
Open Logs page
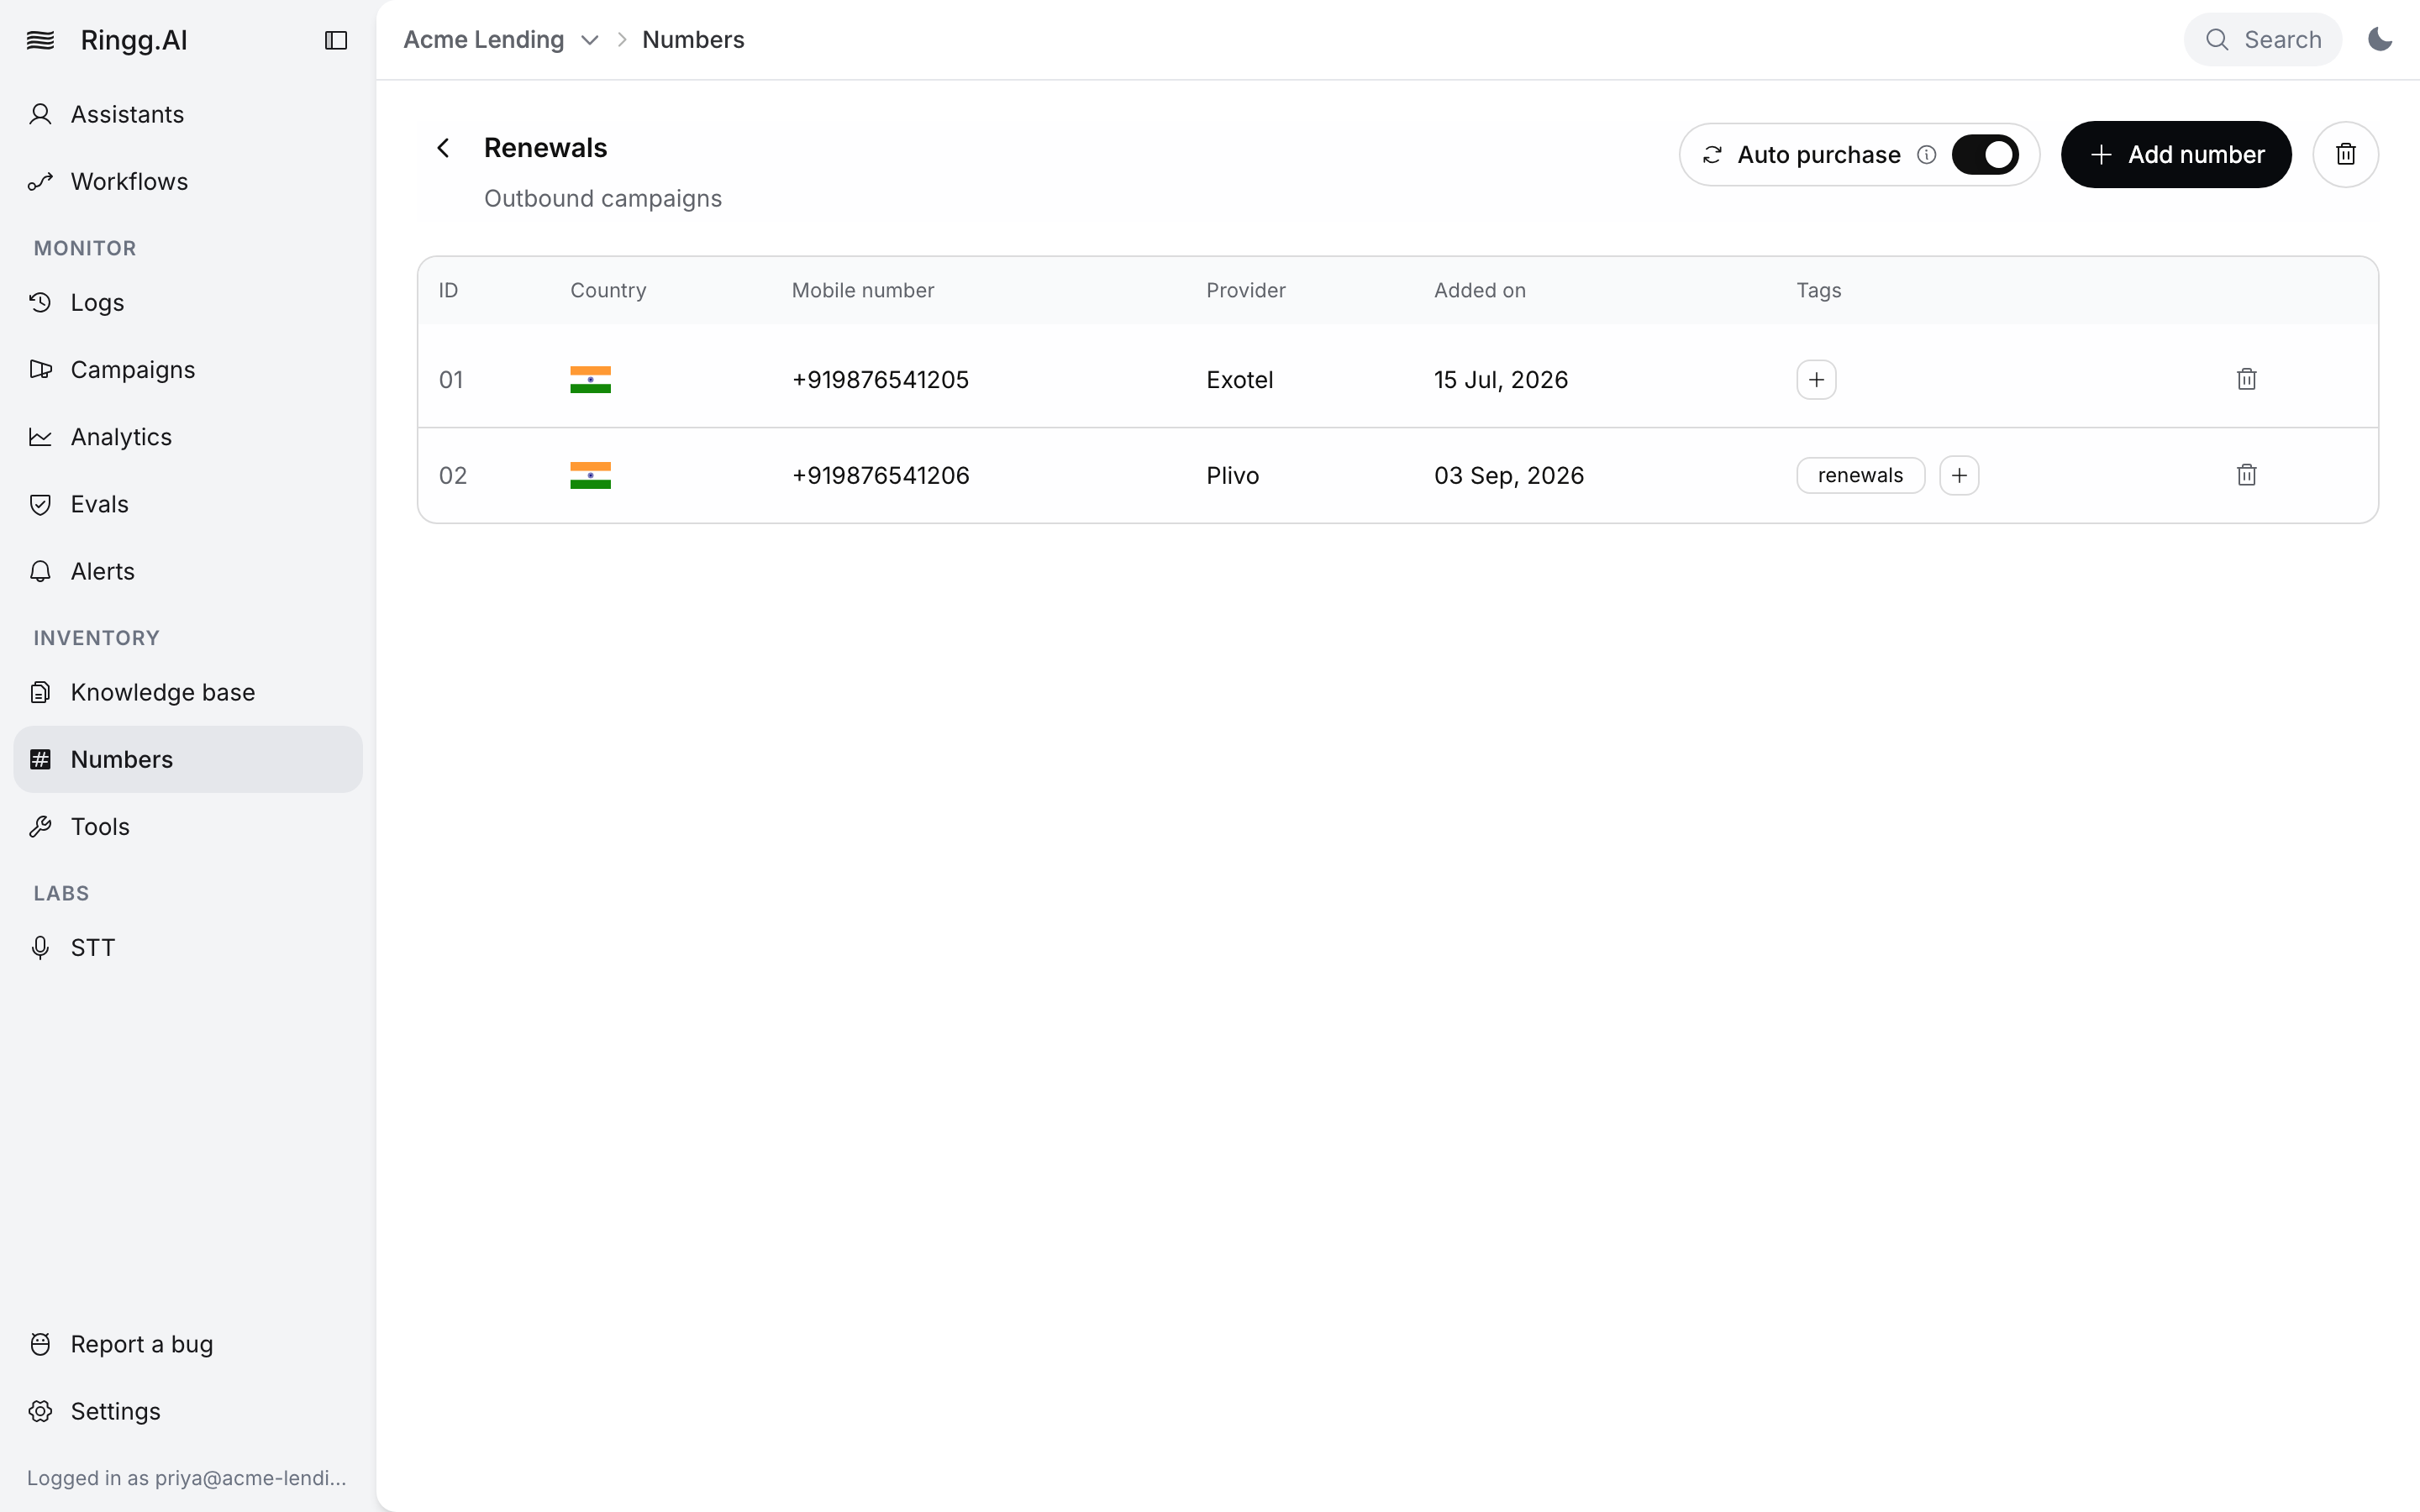188,302
